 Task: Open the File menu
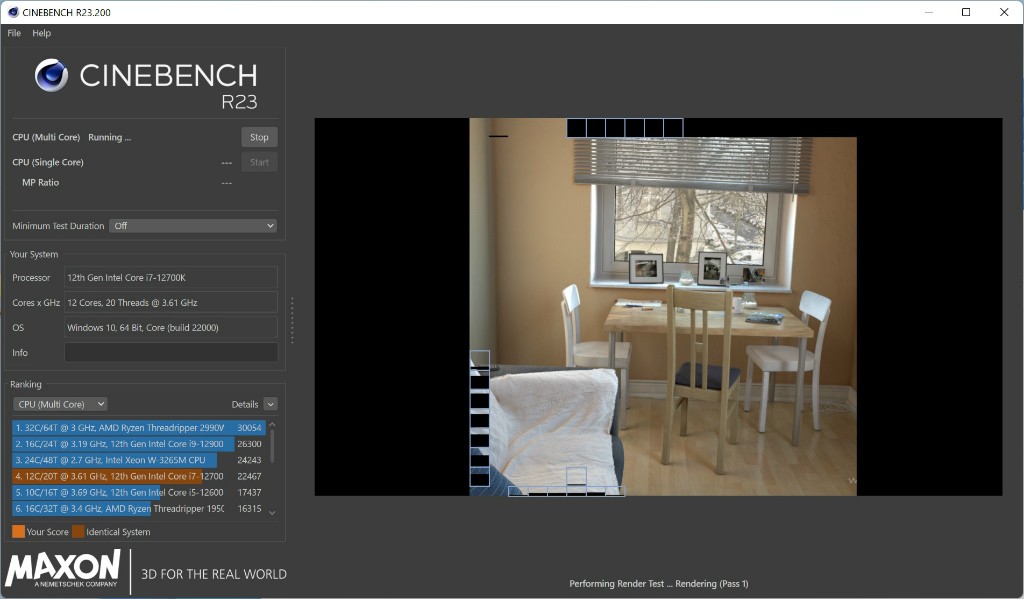coord(14,33)
